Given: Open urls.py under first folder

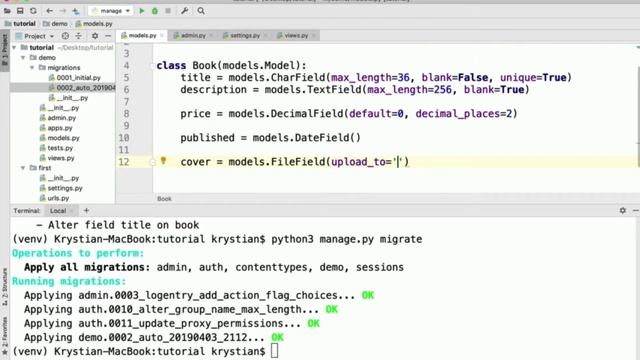Looking at the screenshot, I should coord(54,198).
